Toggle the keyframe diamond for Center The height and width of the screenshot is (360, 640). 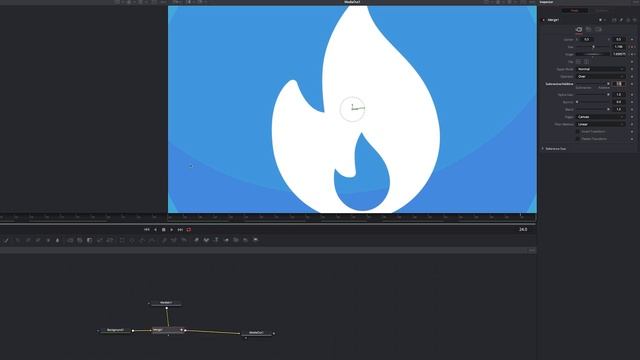632,40
